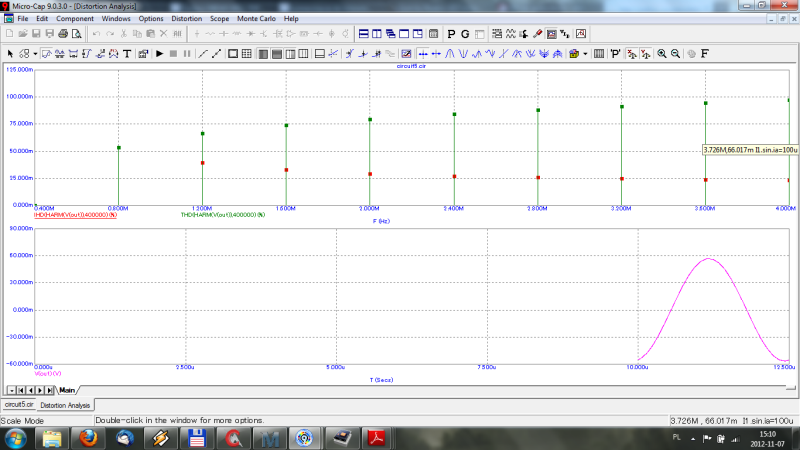Click the quoted 'P' toolbar icon
This screenshot has width=800, height=450.
tap(616, 54)
